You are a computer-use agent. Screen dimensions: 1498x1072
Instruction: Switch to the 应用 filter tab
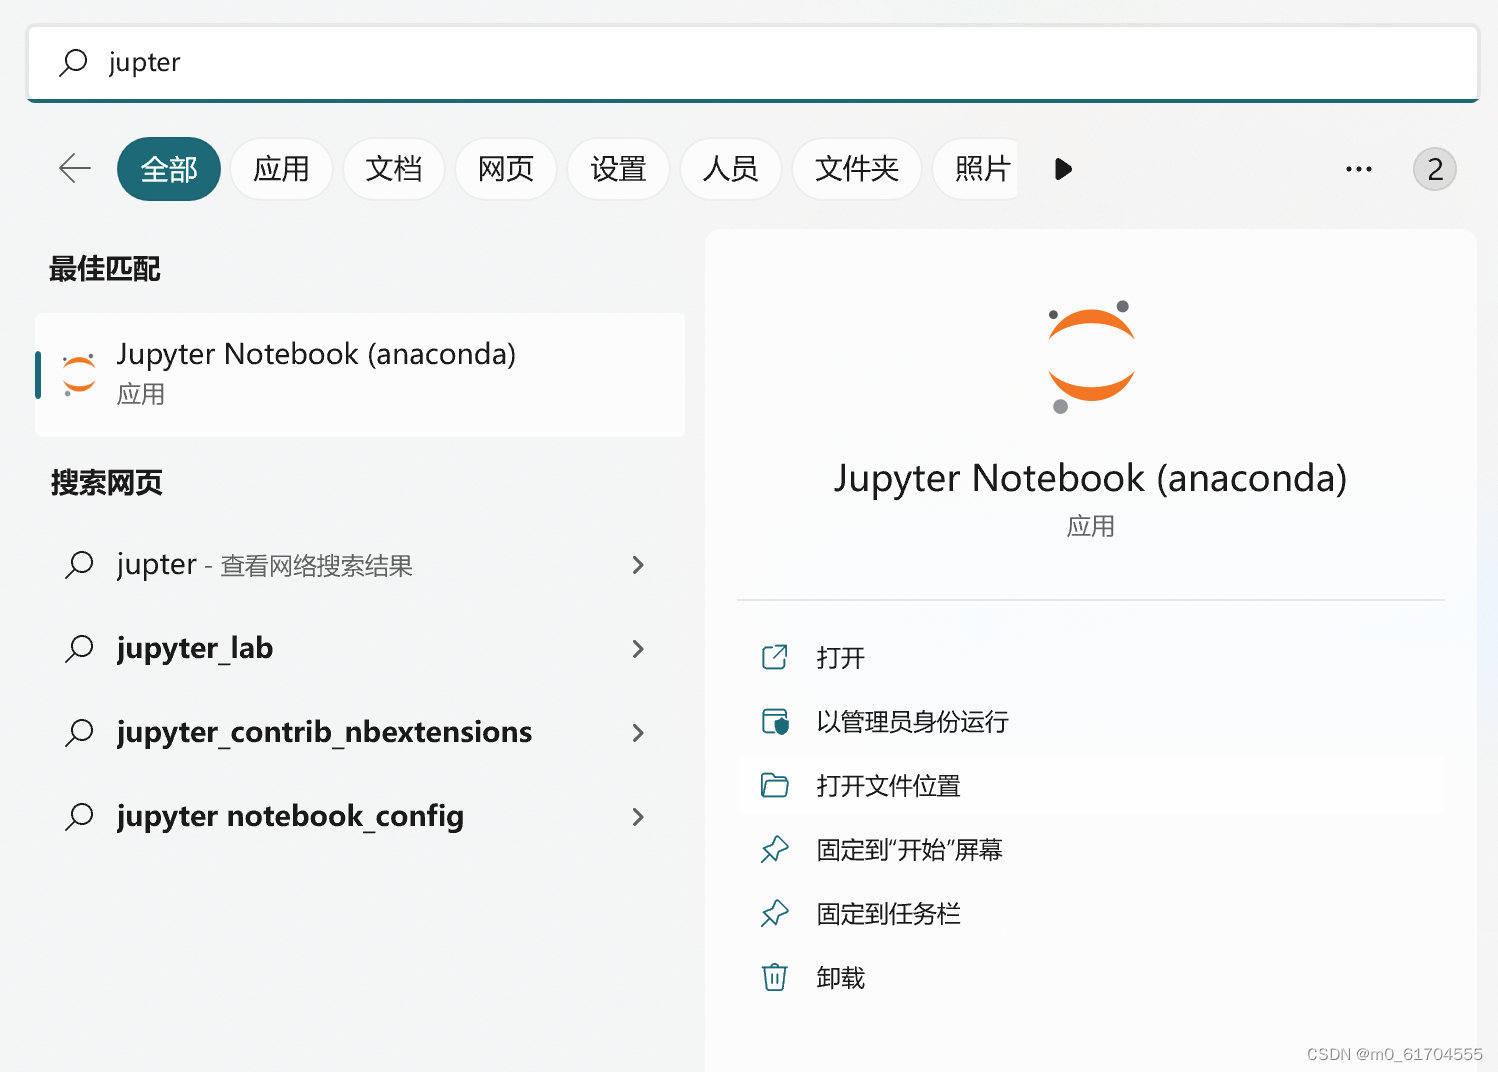point(281,169)
